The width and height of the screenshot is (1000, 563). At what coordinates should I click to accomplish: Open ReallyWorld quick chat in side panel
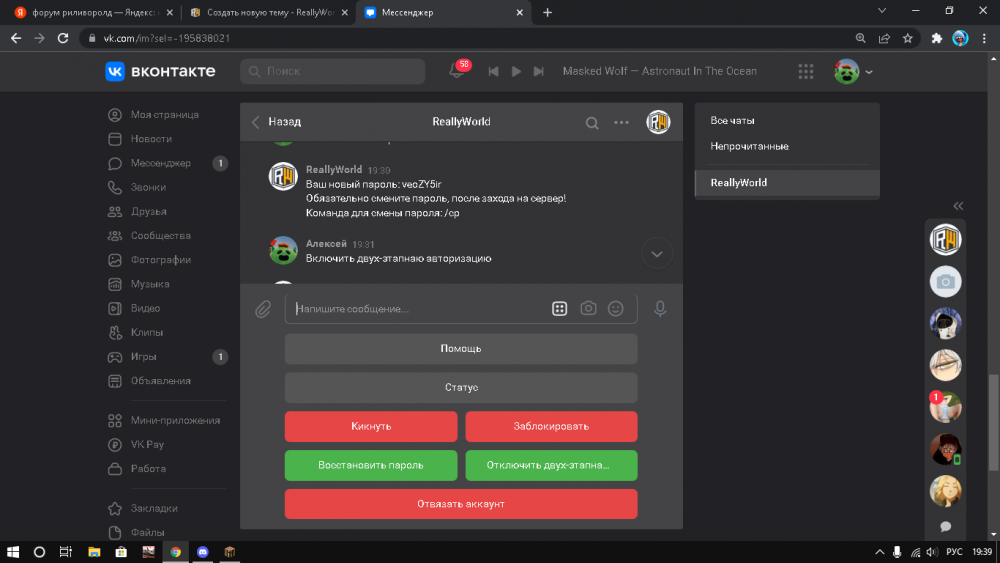pos(945,240)
